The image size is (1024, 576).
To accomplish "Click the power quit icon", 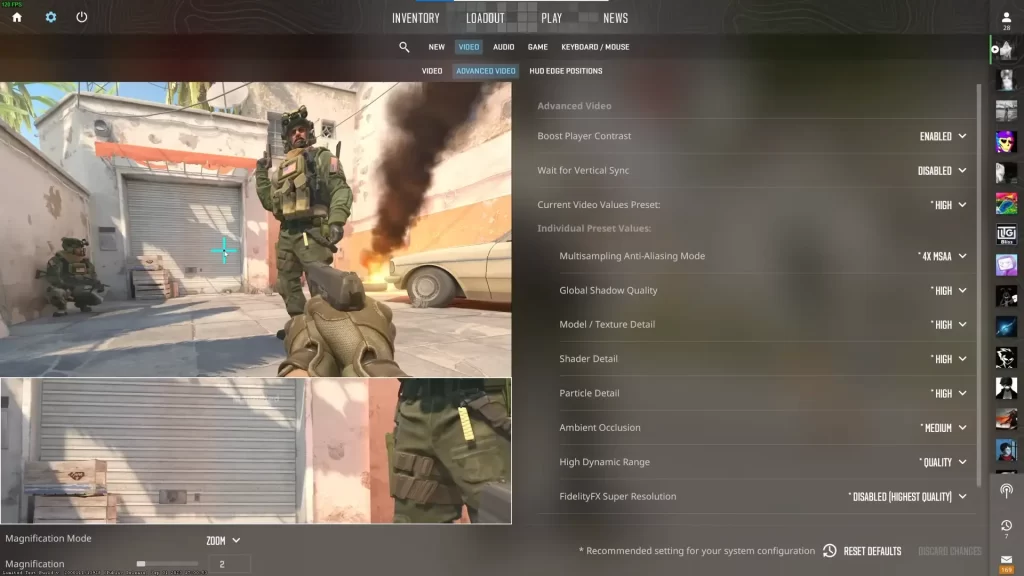I will click(x=82, y=18).
